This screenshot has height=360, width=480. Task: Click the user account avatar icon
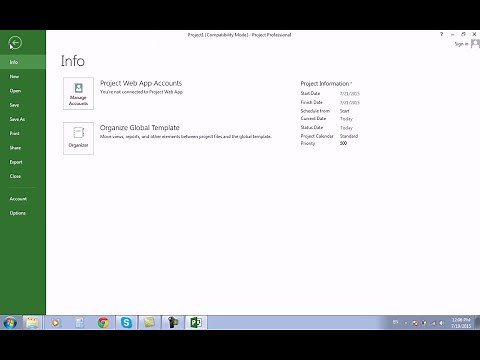(475, 44)
